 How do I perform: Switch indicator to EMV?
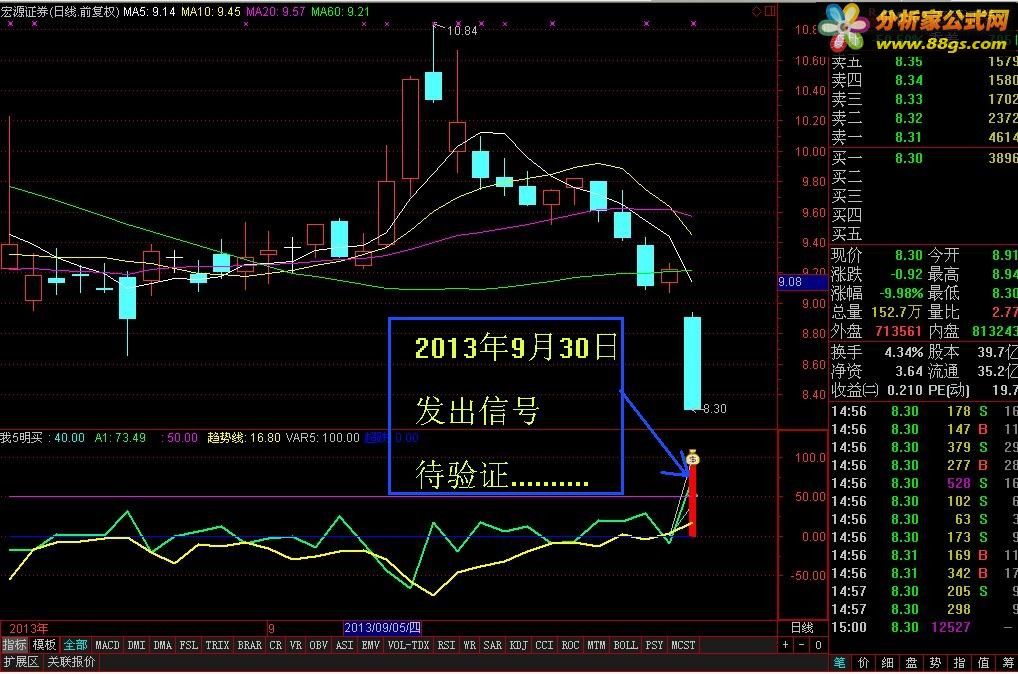click(x=371, y=645)
